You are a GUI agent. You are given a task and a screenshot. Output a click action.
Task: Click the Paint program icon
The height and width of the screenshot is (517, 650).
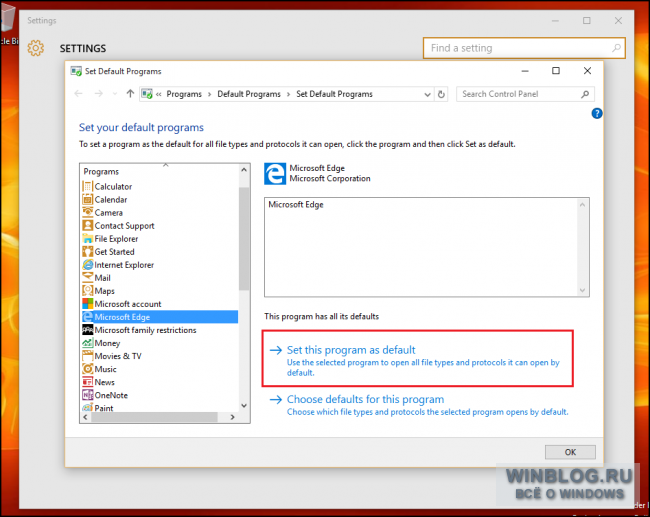(x=87, y=408)
